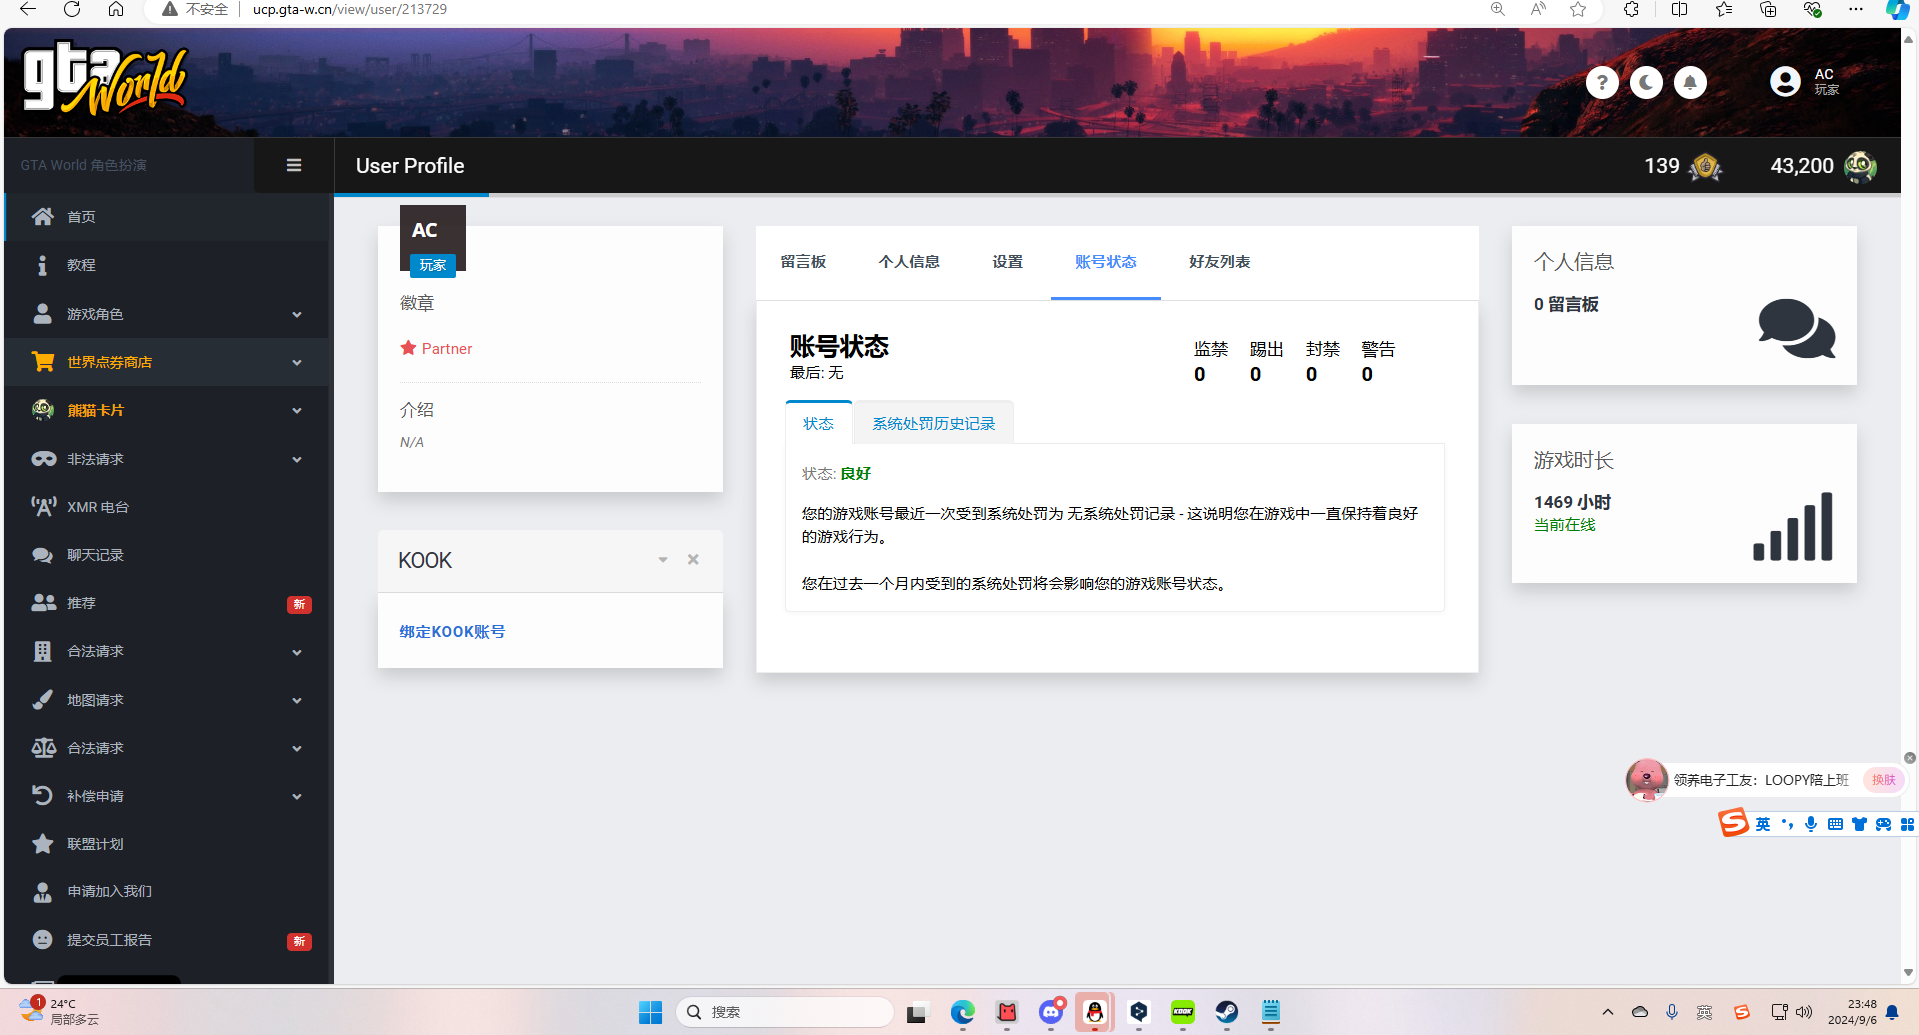
Task: Collapse the KOOK card arrow
Action: pyautogui.click(x=663, y=560)
